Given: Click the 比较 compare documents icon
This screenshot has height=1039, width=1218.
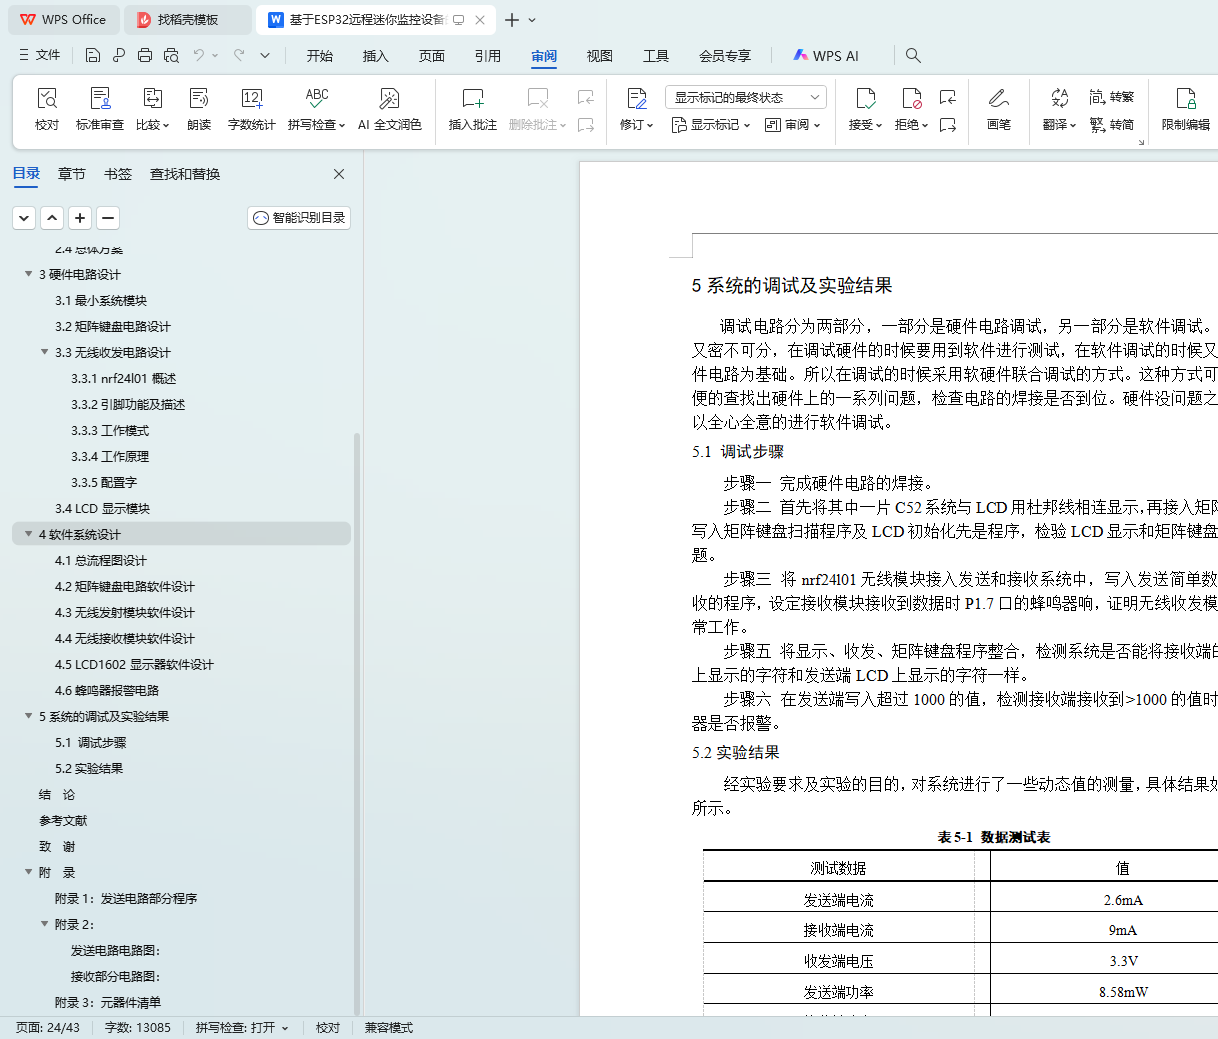Looking at the screenshot, I should [152, 98].
